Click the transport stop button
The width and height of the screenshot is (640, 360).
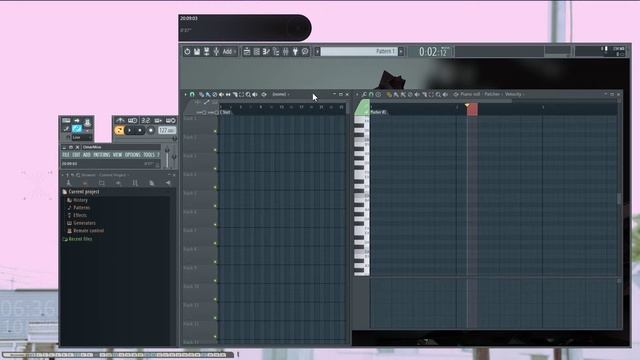[x=140, y=131]
